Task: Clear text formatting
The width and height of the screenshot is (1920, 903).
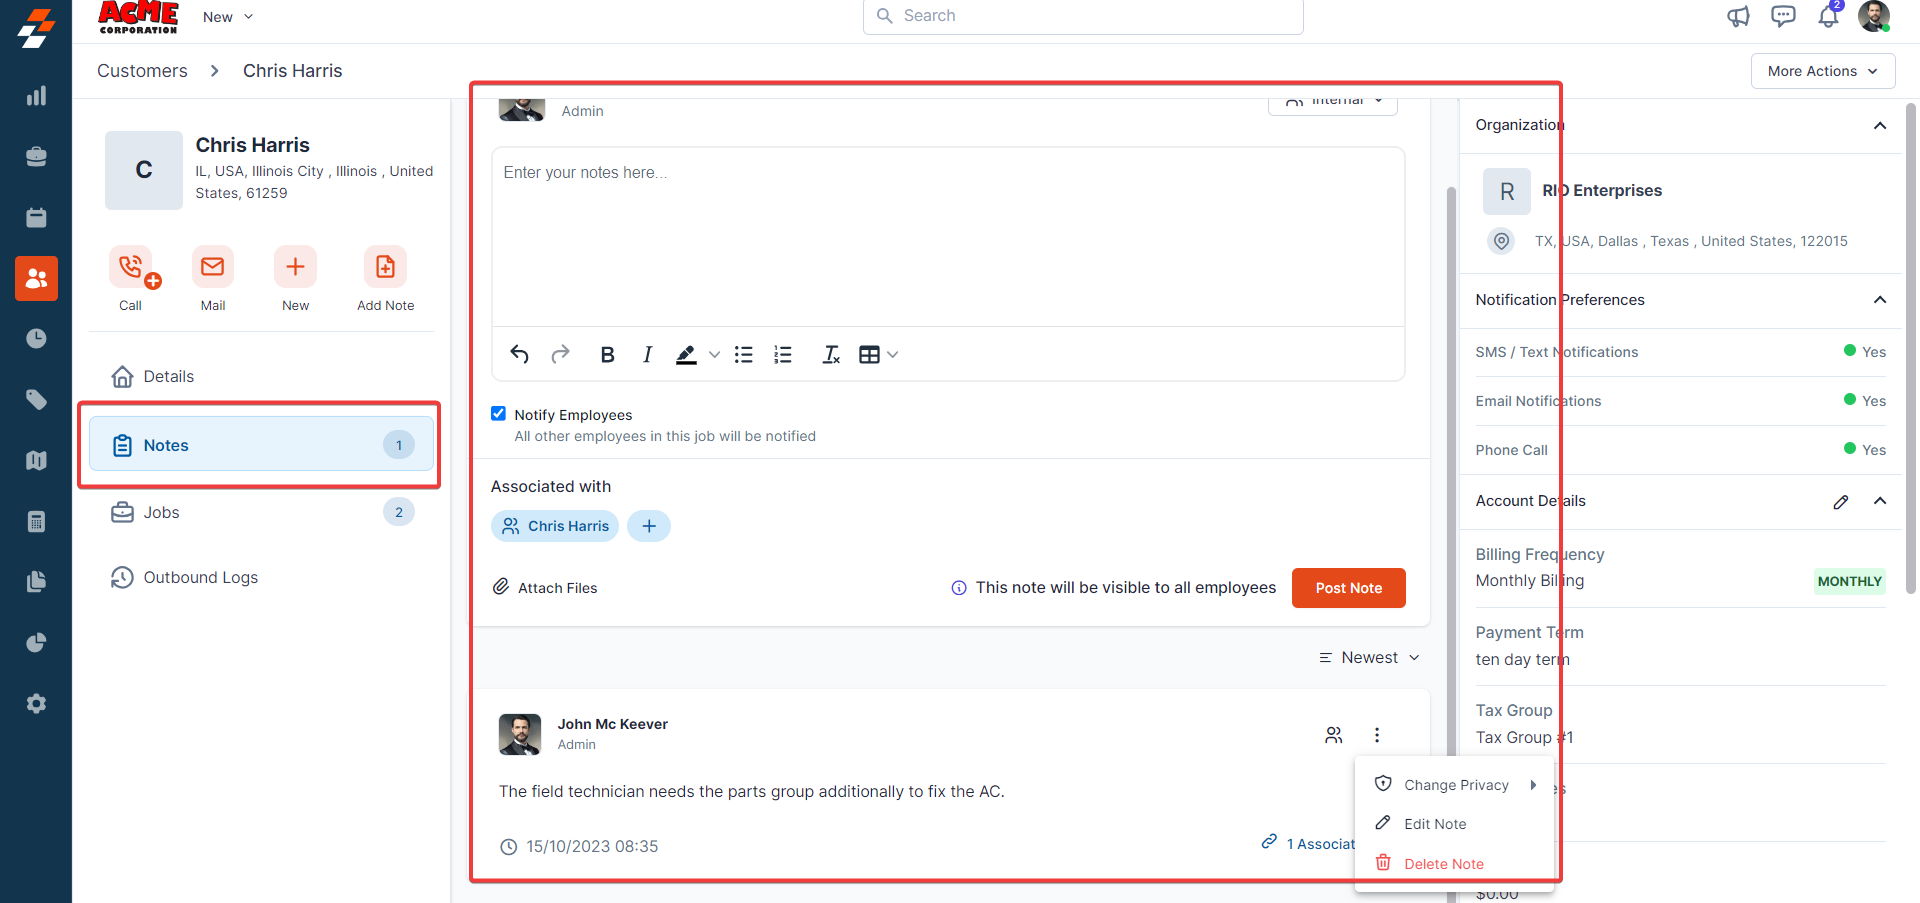Action: coord(831,354)
